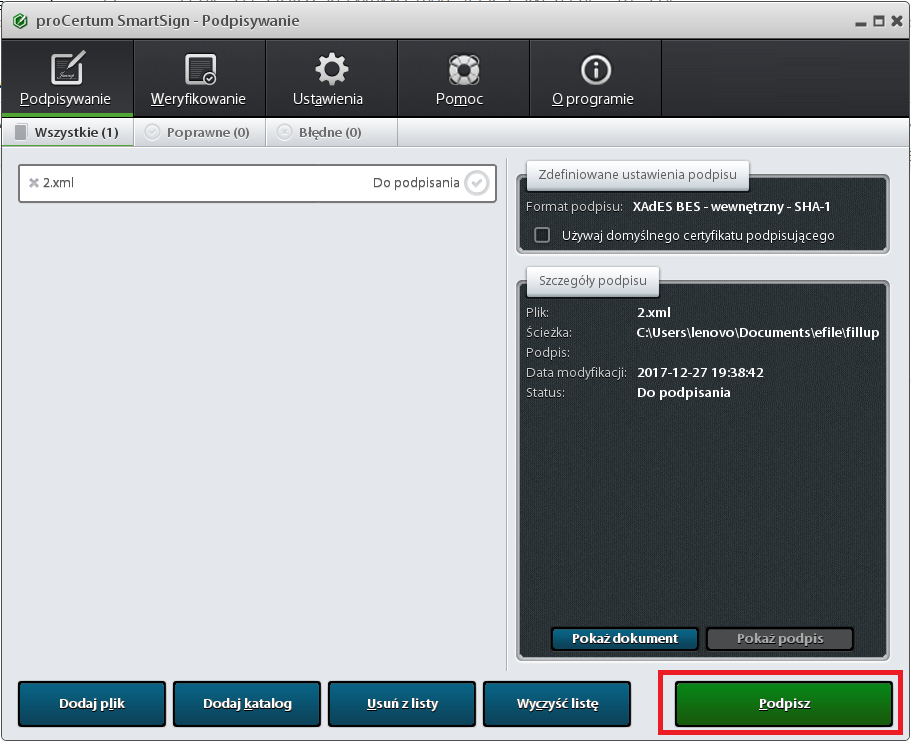Click the XAdES BES signature format value
The image size is (911, 743).
click(x=731, y=207)
